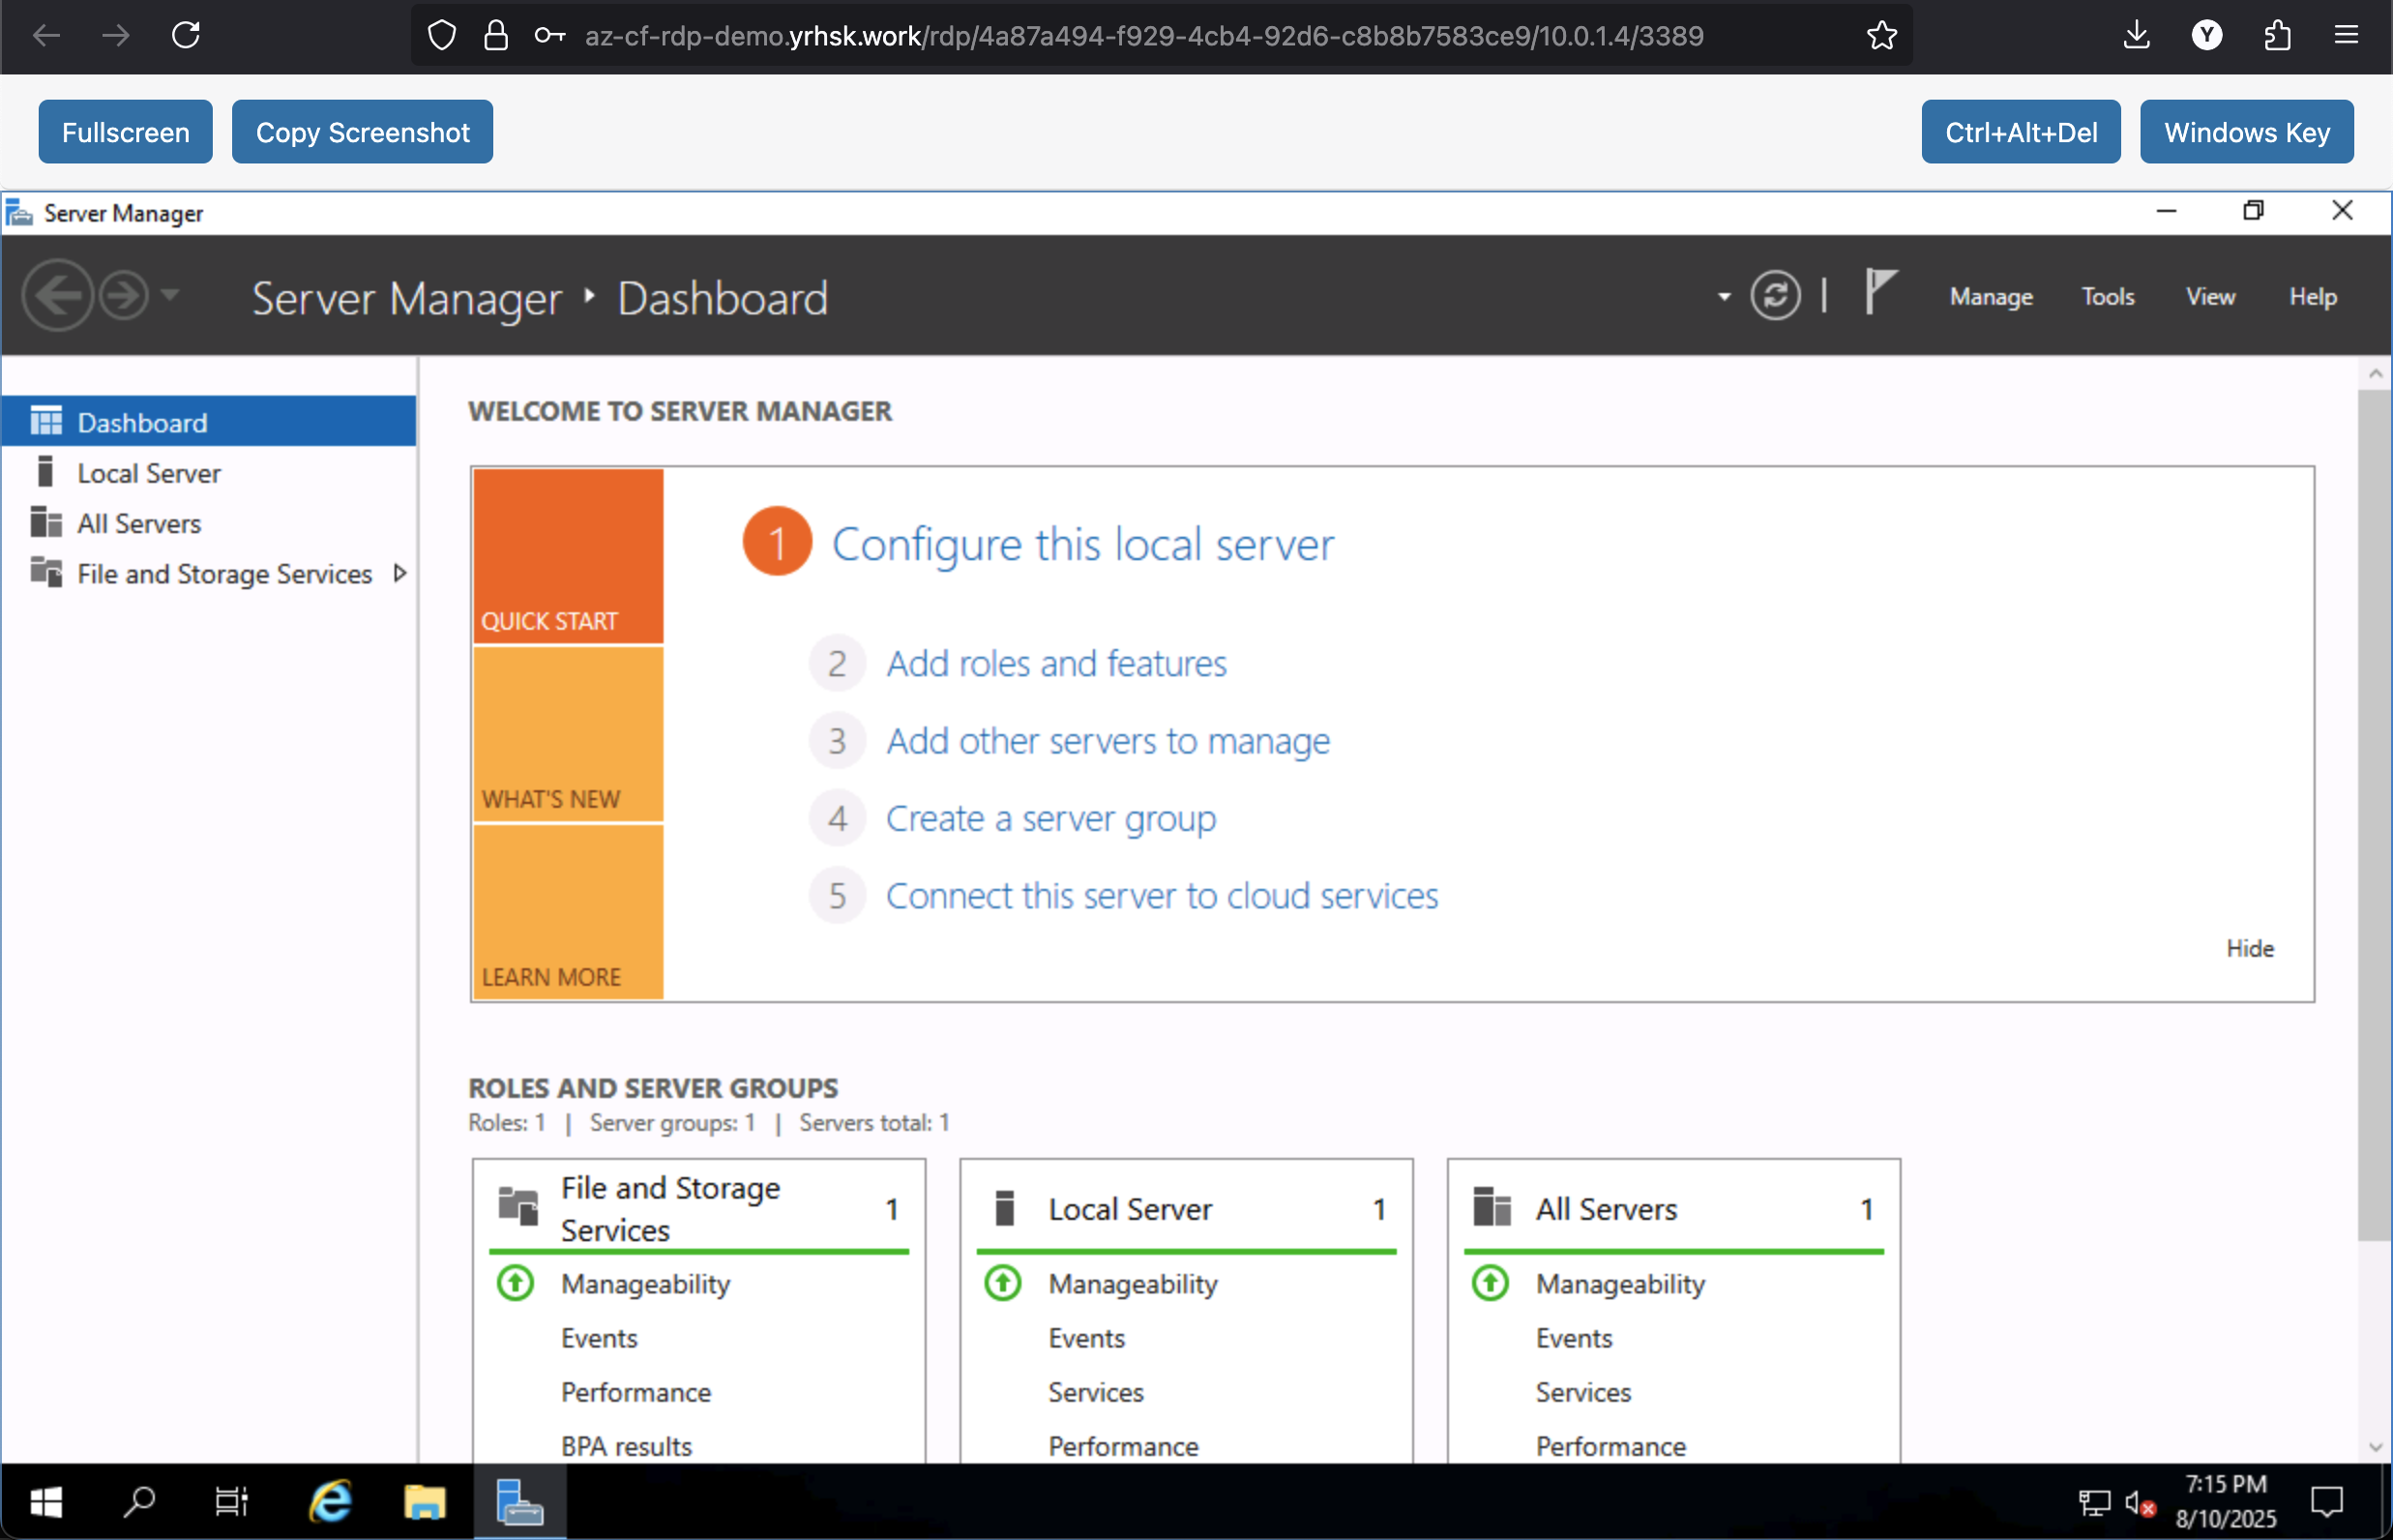Open dropdown arrow left of refresh icon

click(1723, 297)
